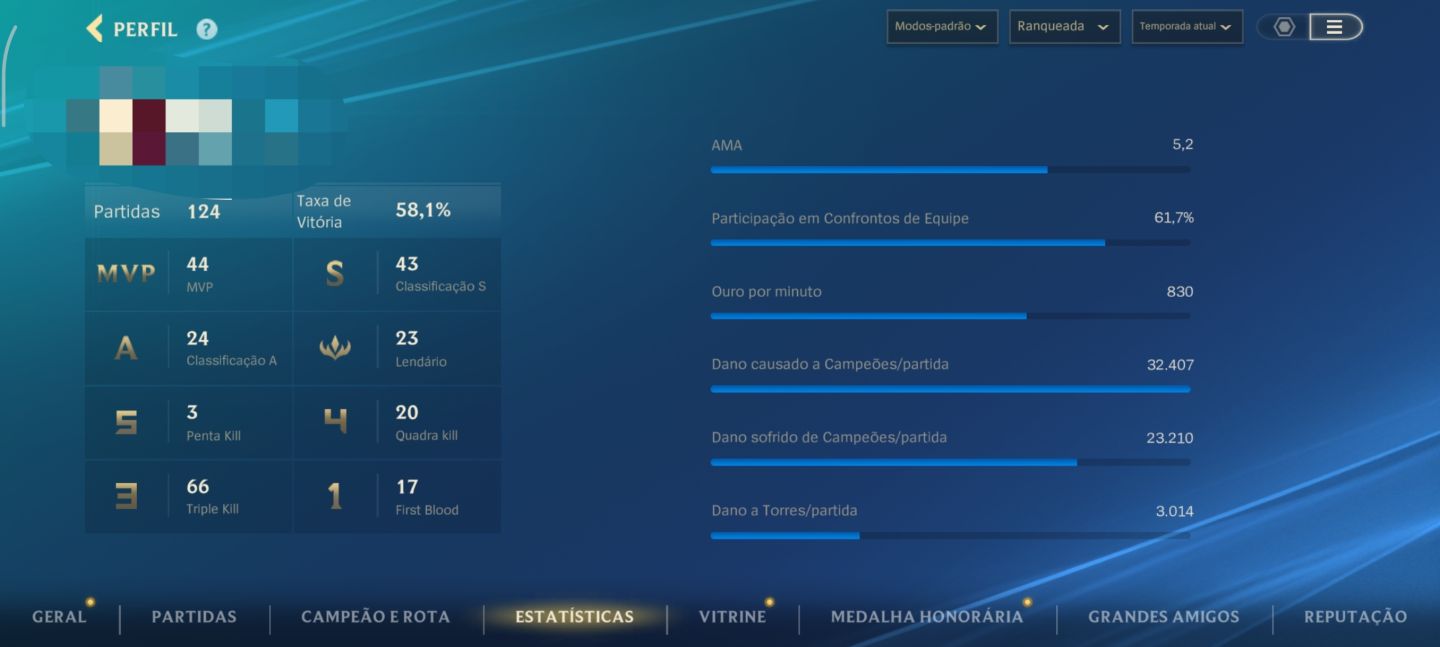
Task: Select the First Blood 1 icon
Action: [335, 496]
